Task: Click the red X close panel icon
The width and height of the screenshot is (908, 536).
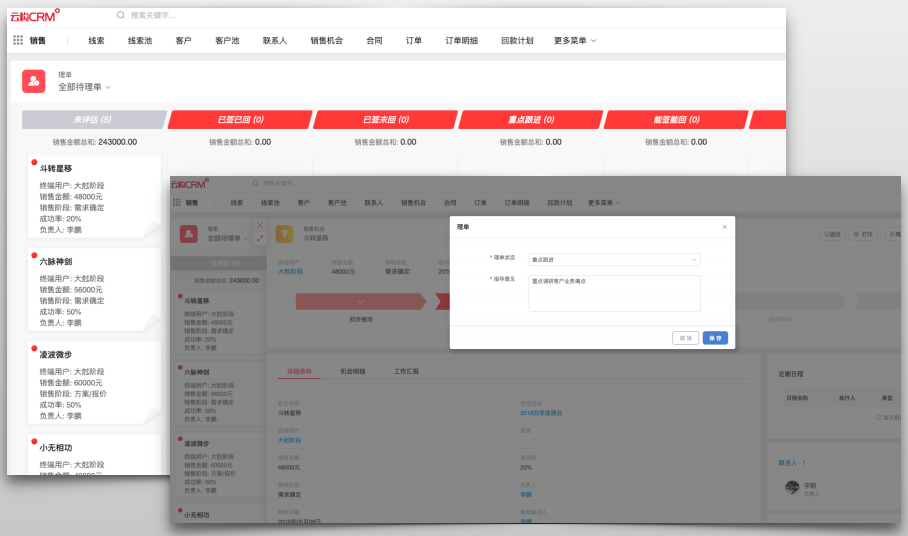Action: point(260,225)
